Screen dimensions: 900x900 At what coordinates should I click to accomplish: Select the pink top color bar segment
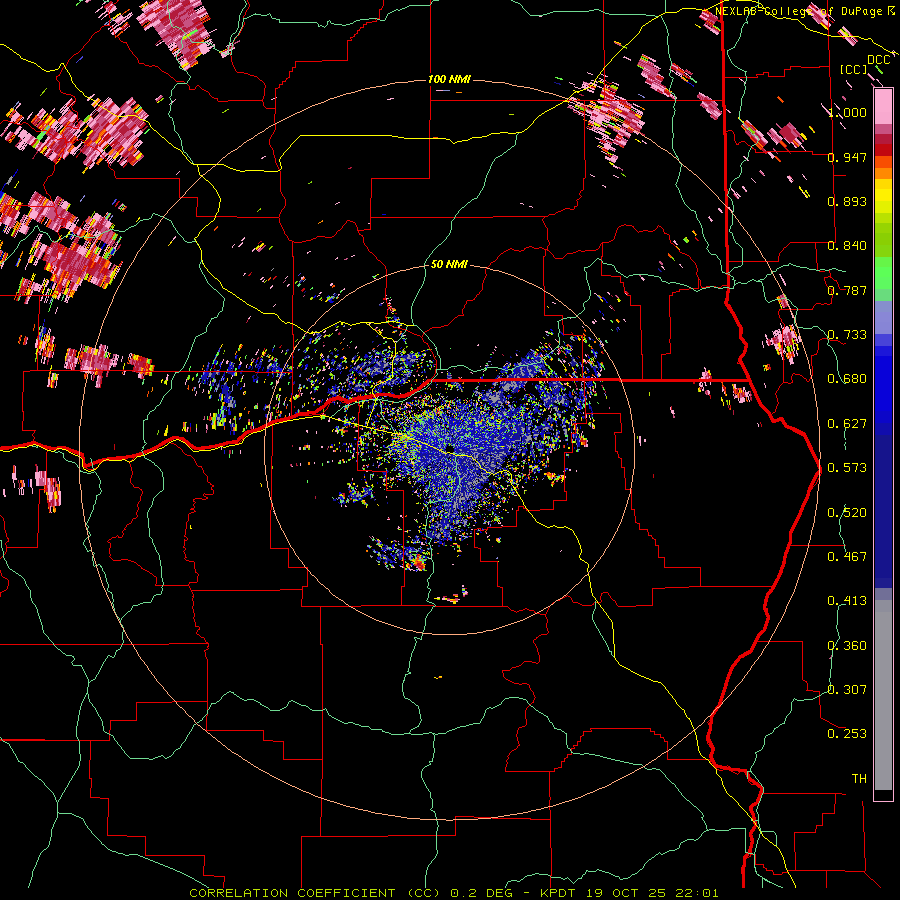click(x=883, y=106)
